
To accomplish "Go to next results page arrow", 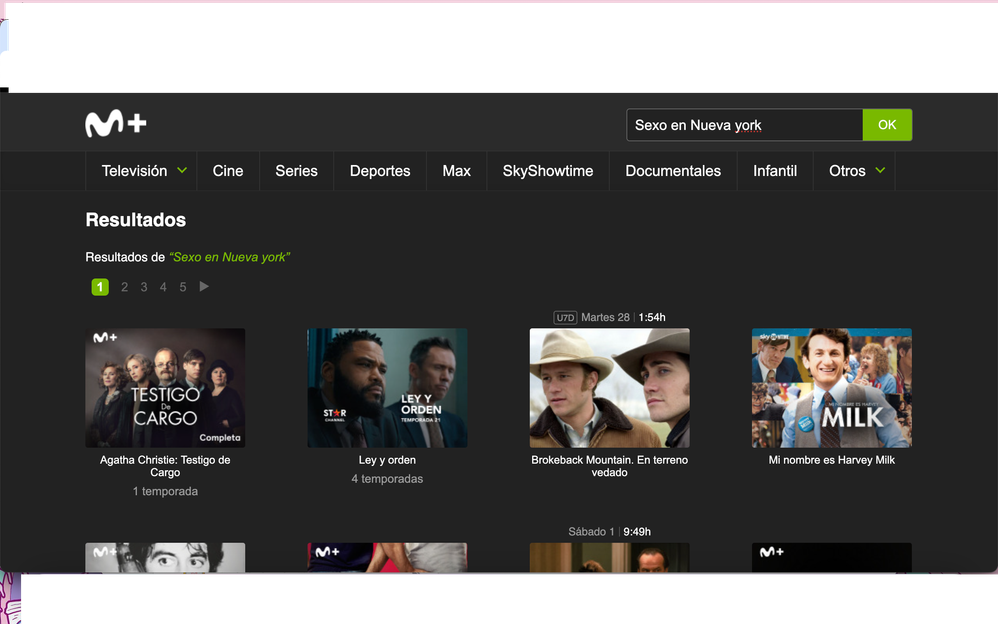I will 204,287.
